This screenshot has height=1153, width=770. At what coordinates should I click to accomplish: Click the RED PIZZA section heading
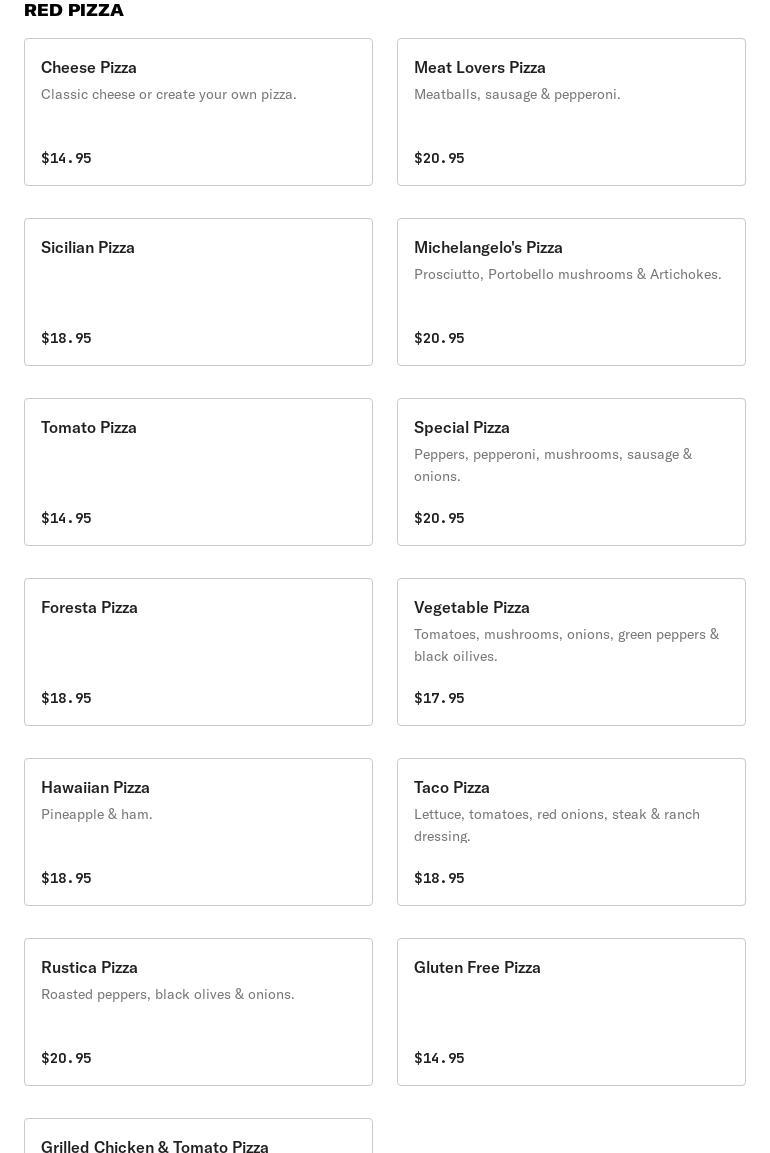pos(74,10)
